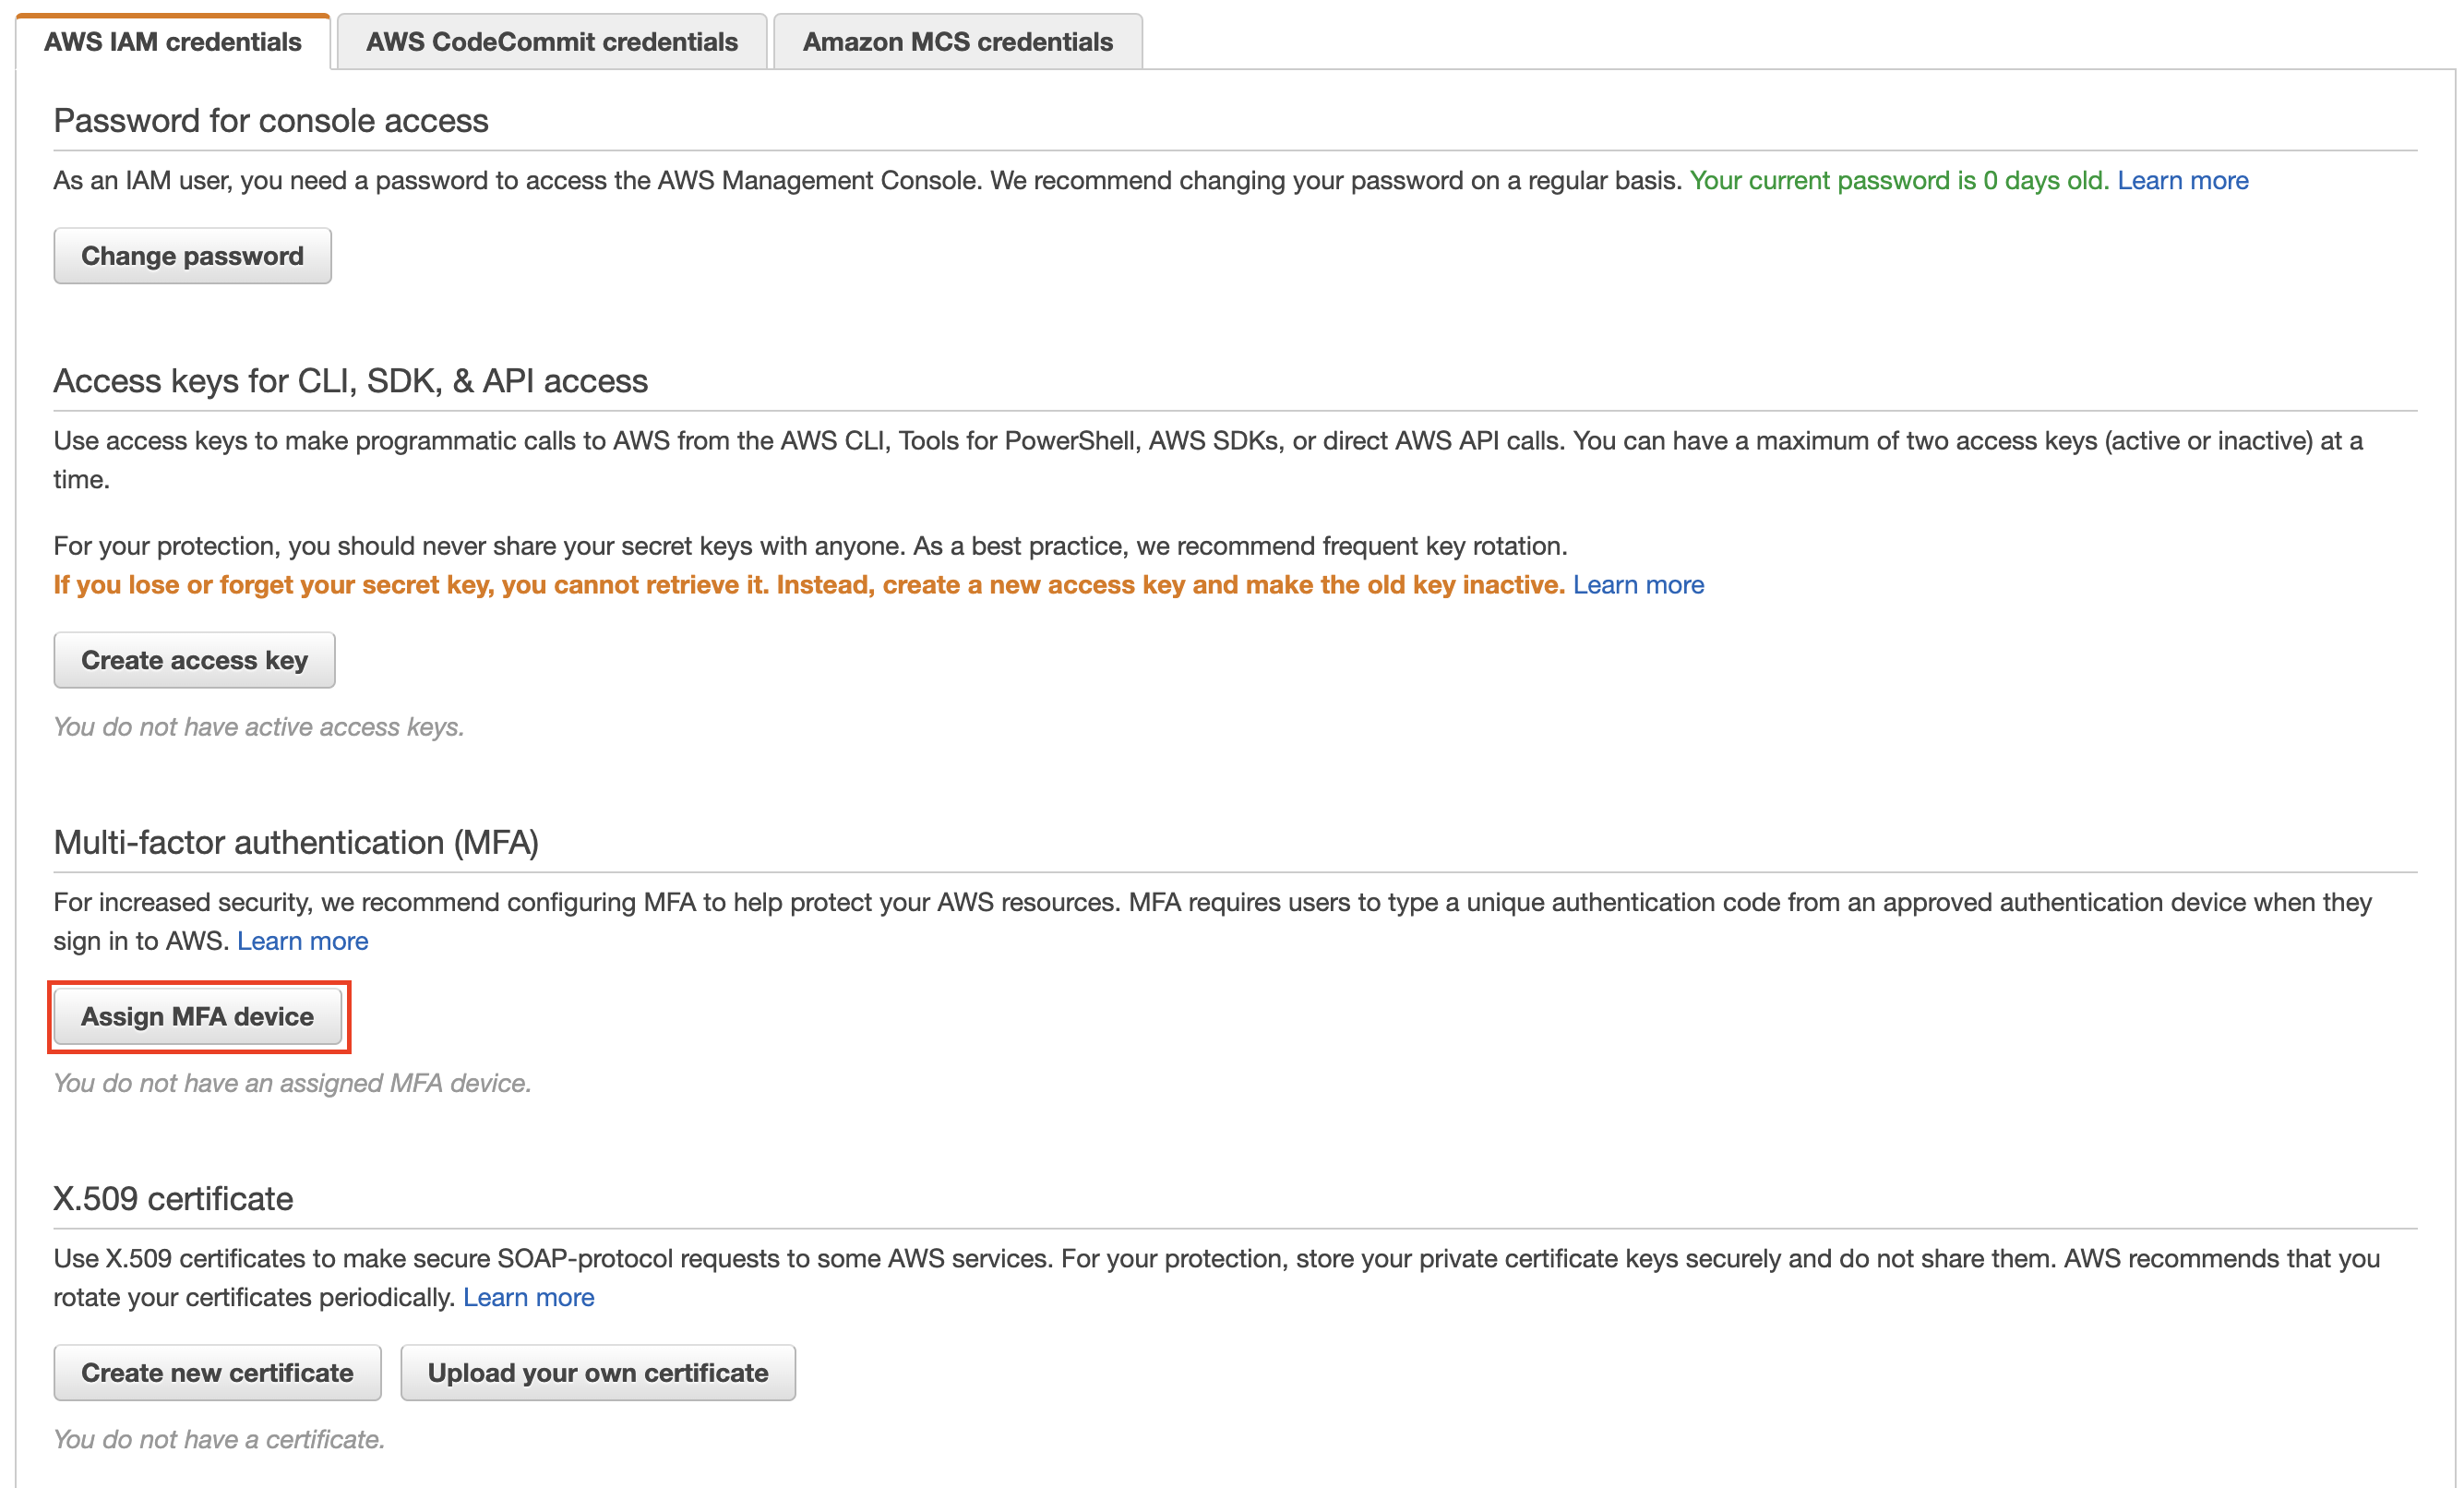Viewport: 2464px width, 1488px height.
Task: Click the no active access keys notice
Action: click(x=258, y=727)
